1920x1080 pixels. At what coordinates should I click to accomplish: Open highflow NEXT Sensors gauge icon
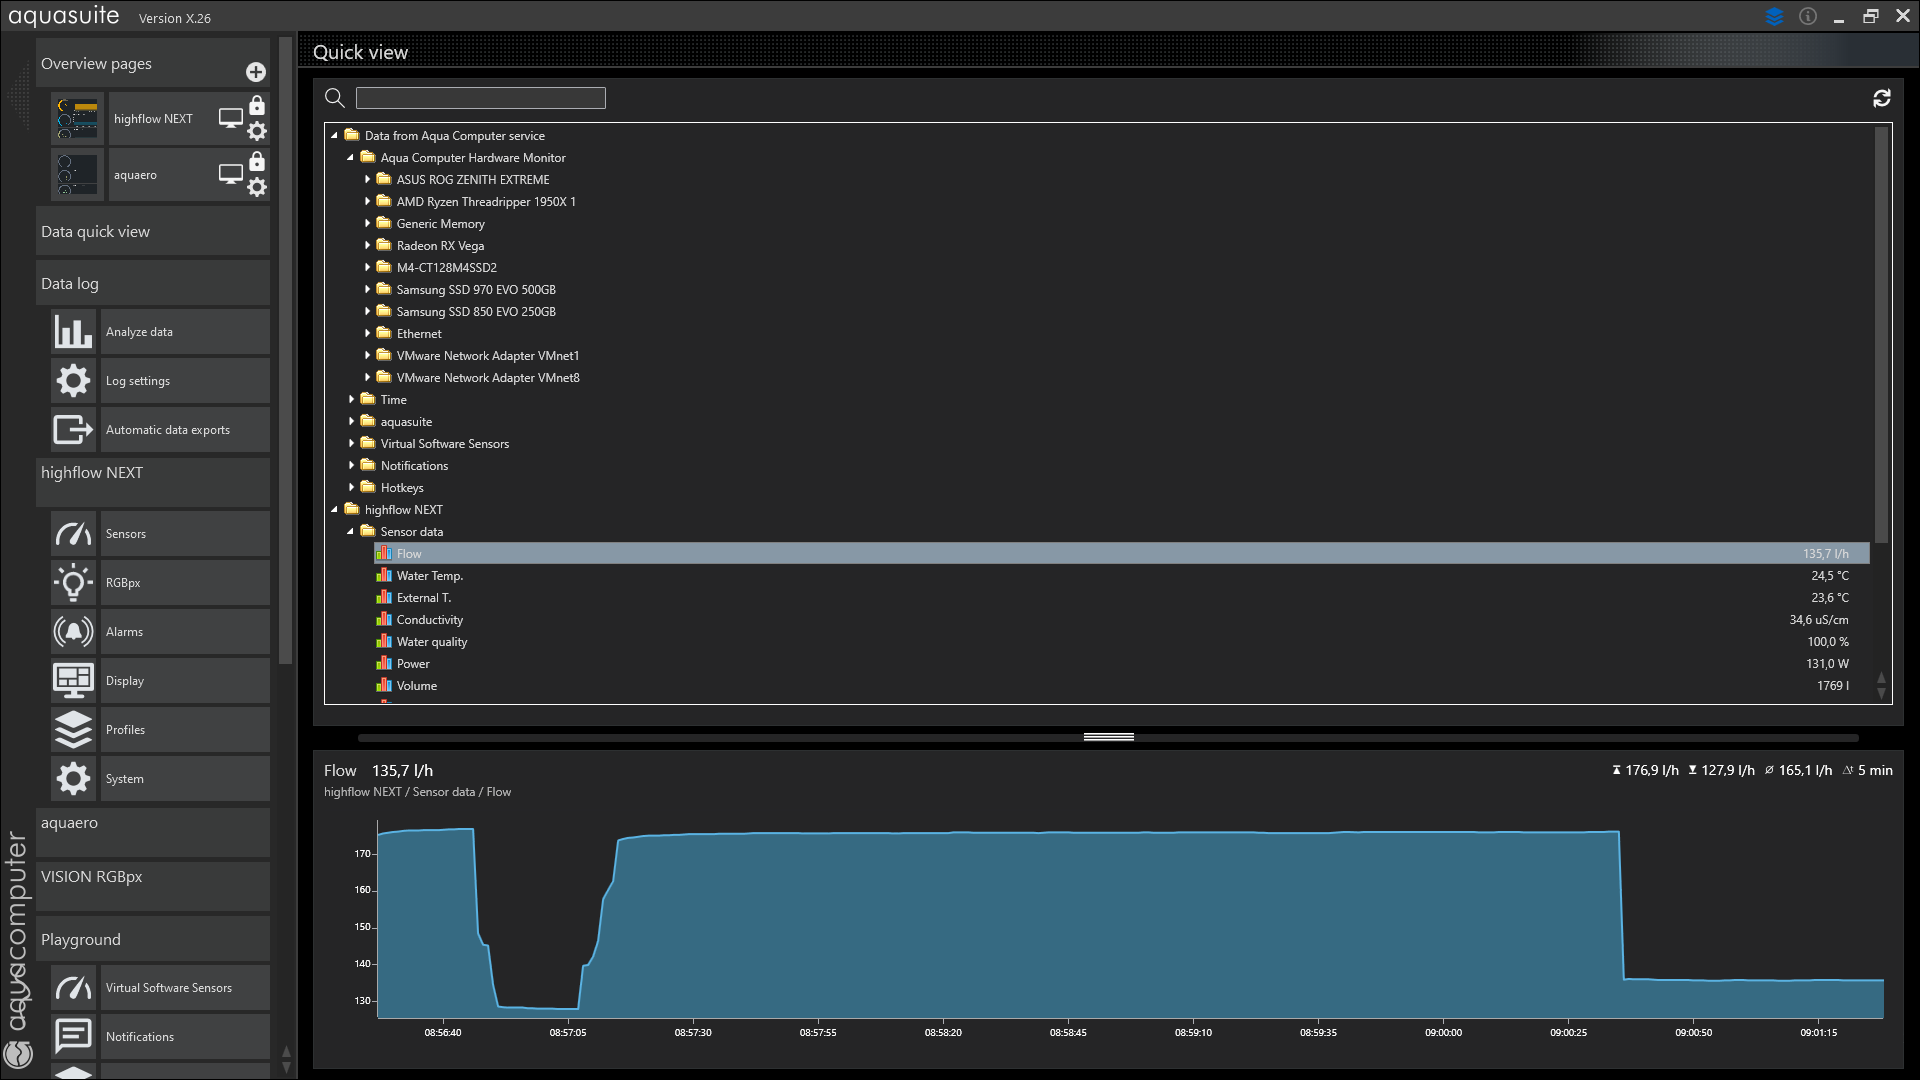coord(73,533)
